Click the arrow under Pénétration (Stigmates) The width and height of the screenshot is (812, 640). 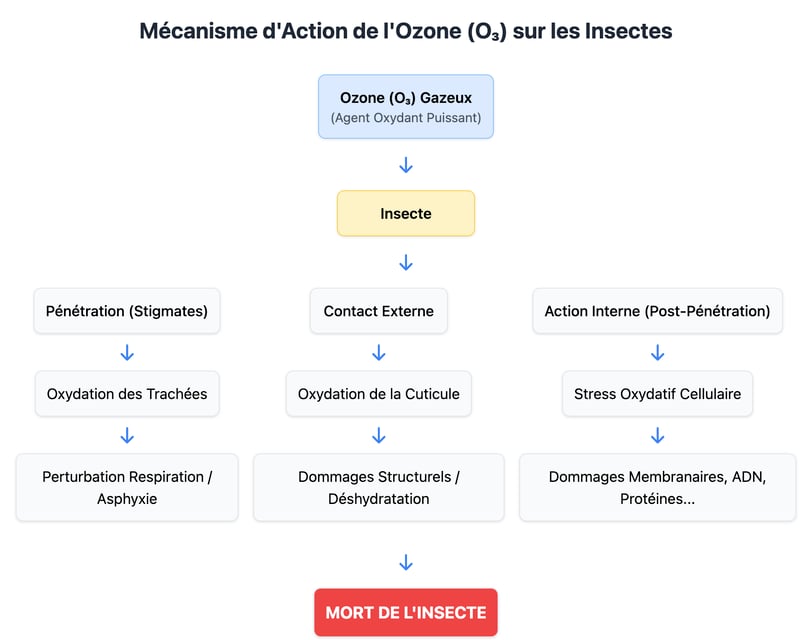point(127,353)
